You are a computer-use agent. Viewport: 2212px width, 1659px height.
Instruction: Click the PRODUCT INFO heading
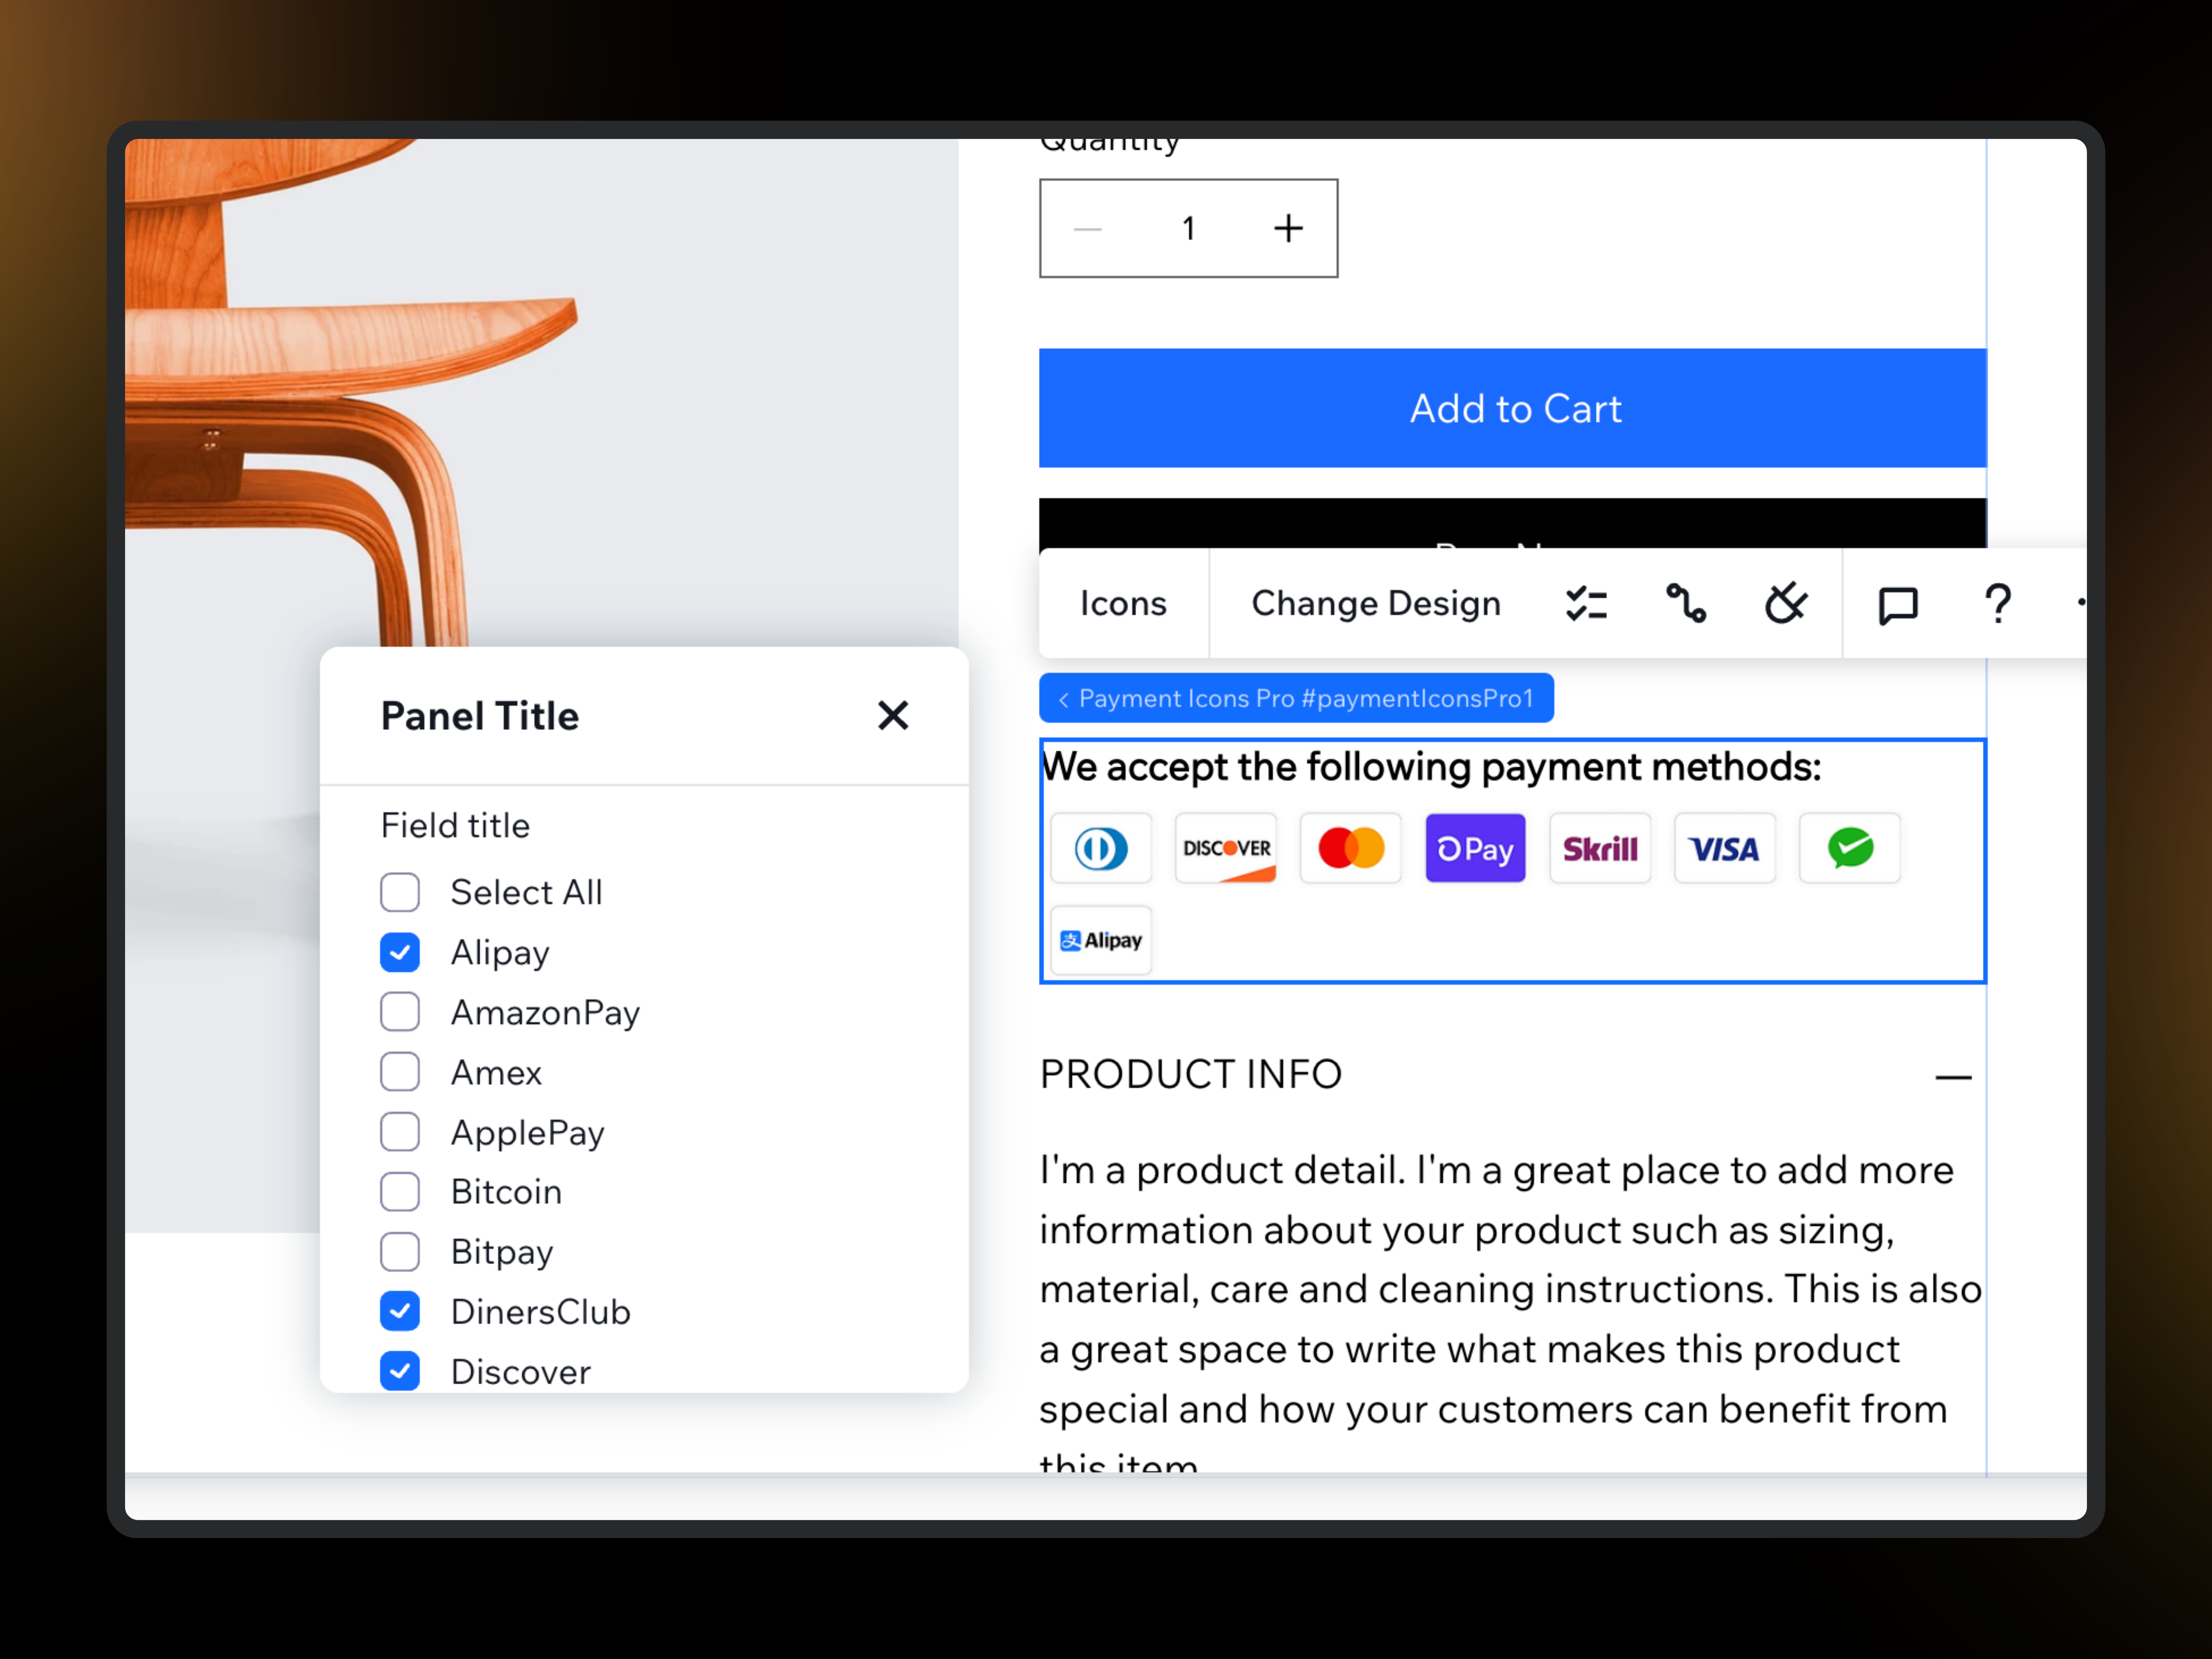[1191, 1075]
